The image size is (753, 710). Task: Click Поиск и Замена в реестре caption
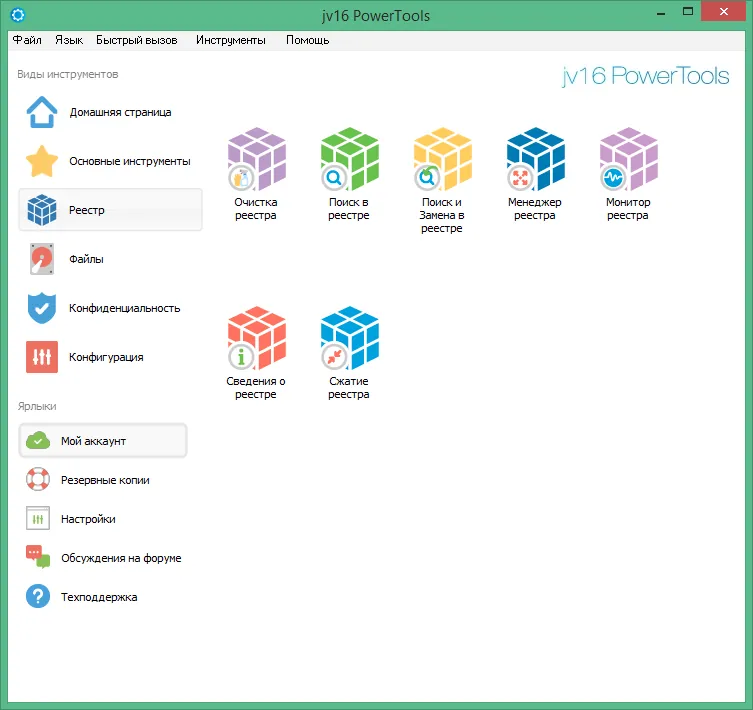(x=442, y=215)
